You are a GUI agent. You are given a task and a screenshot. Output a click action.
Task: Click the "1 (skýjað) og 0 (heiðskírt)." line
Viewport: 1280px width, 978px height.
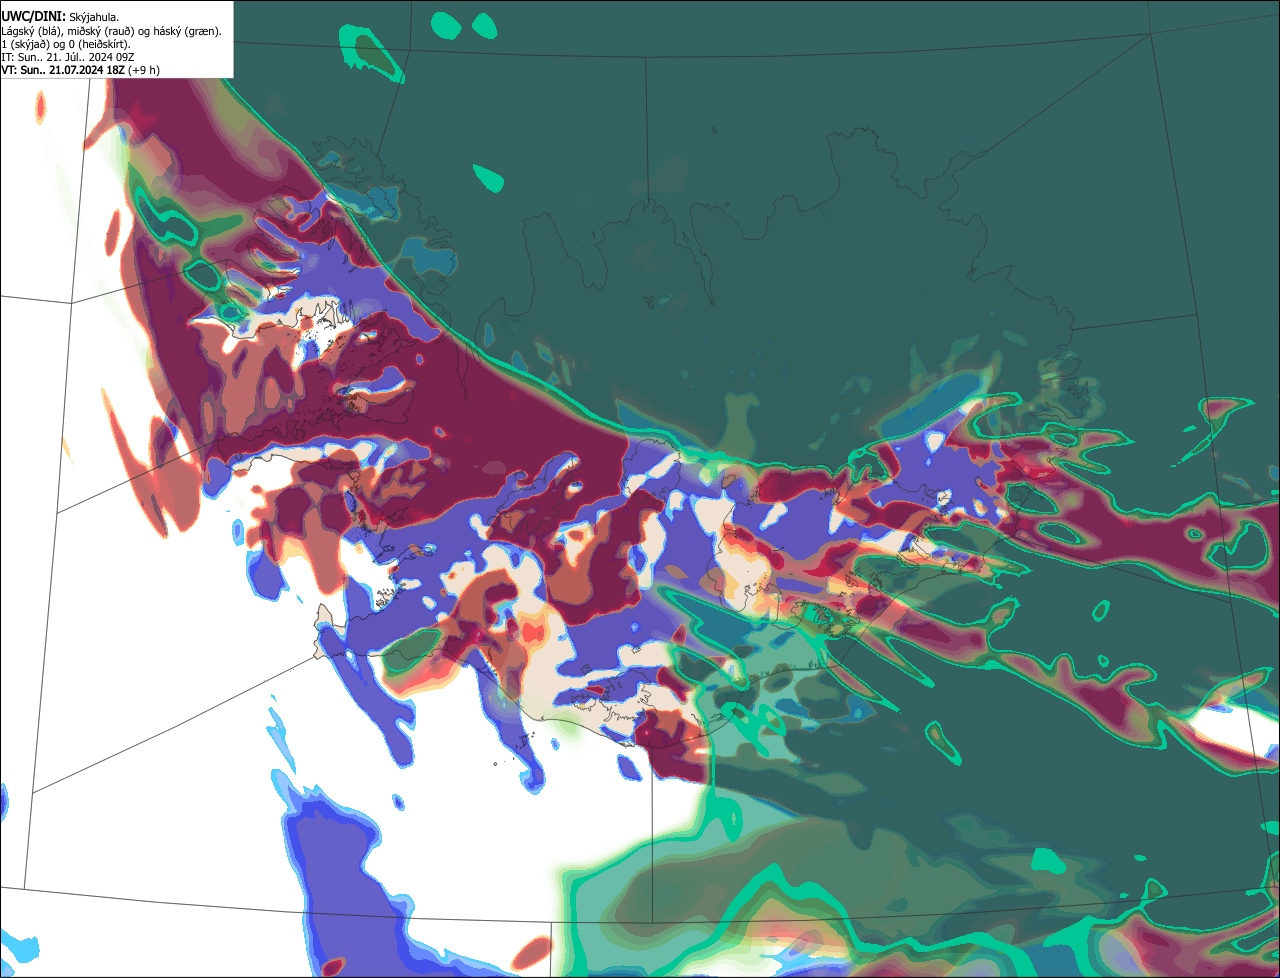tap(66, 44)
